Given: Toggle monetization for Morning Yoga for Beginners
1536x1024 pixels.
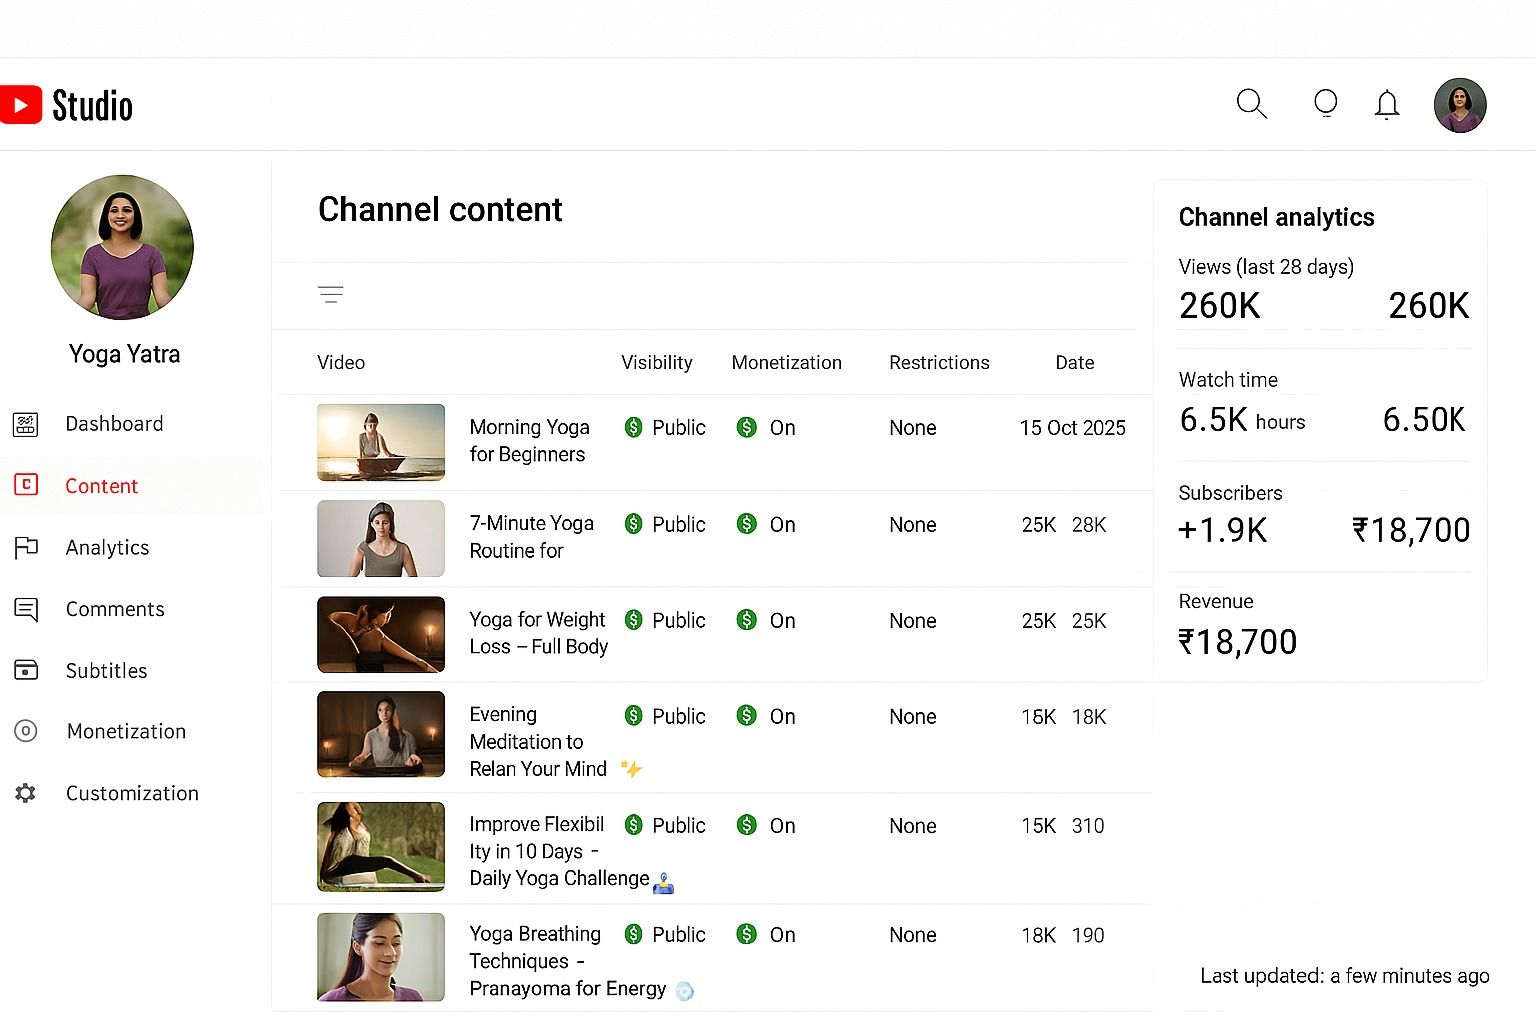Looking at the screenshot, I should pos(746,427).
